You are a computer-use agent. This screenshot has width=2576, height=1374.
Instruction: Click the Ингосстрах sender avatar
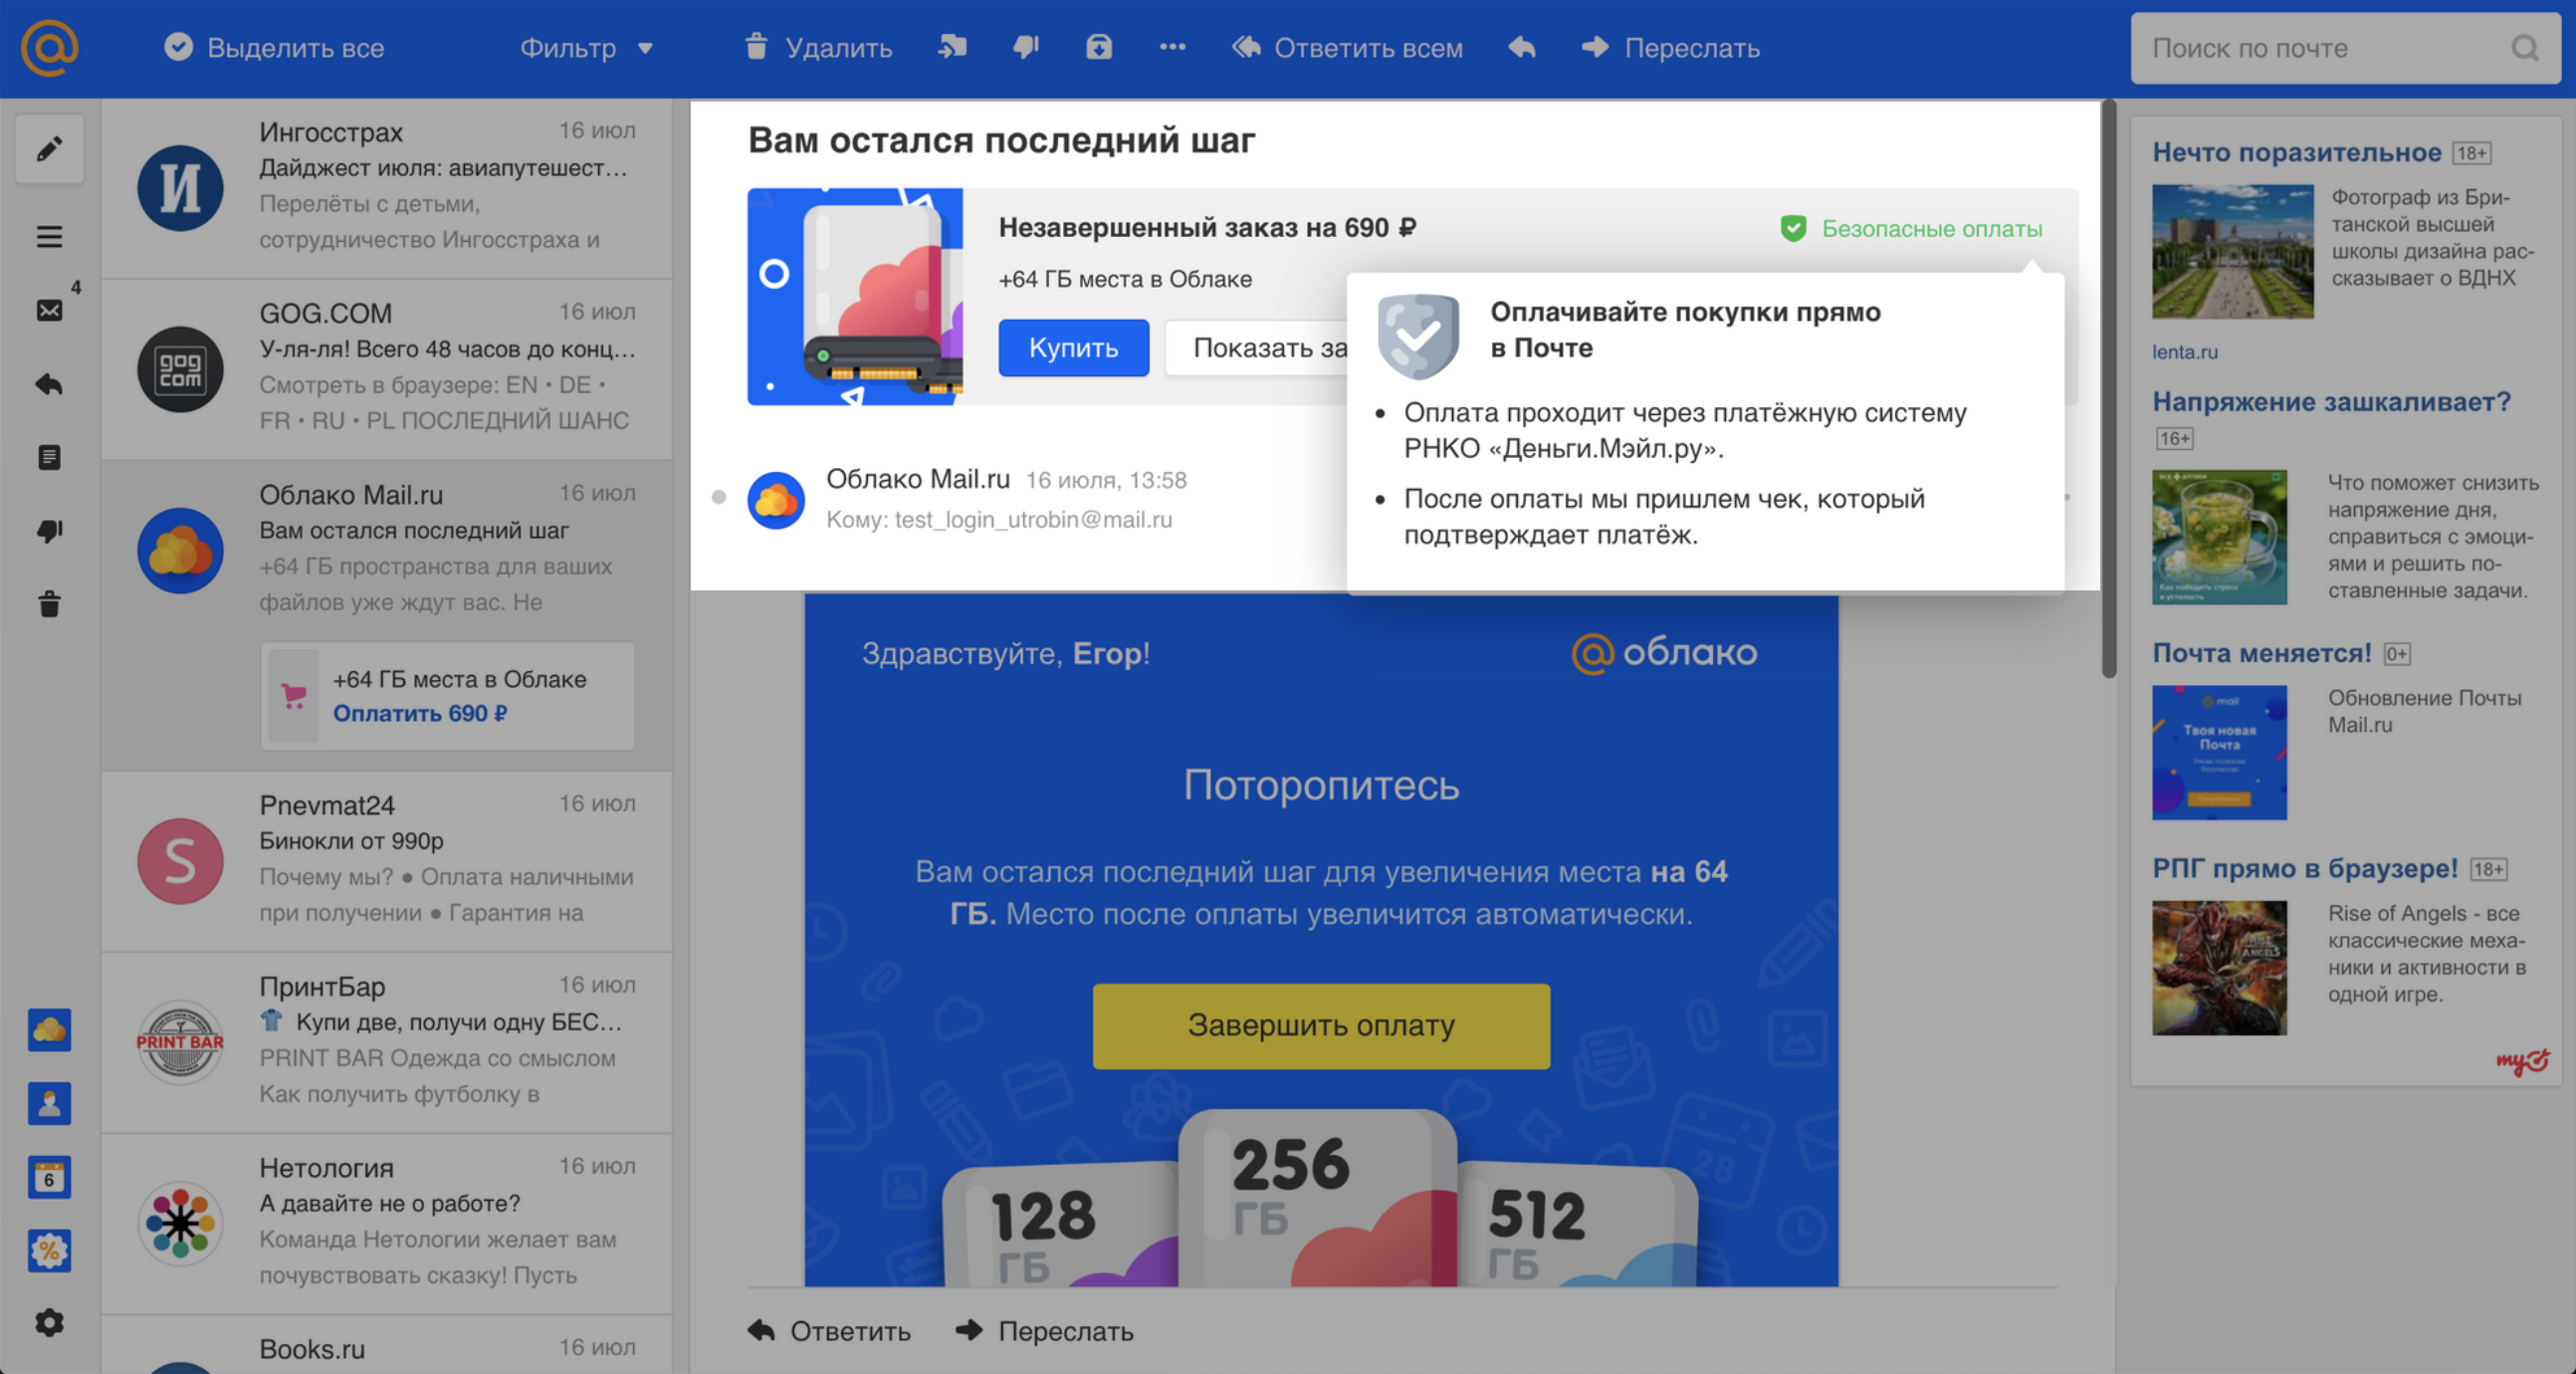click(x=180, y=188)
